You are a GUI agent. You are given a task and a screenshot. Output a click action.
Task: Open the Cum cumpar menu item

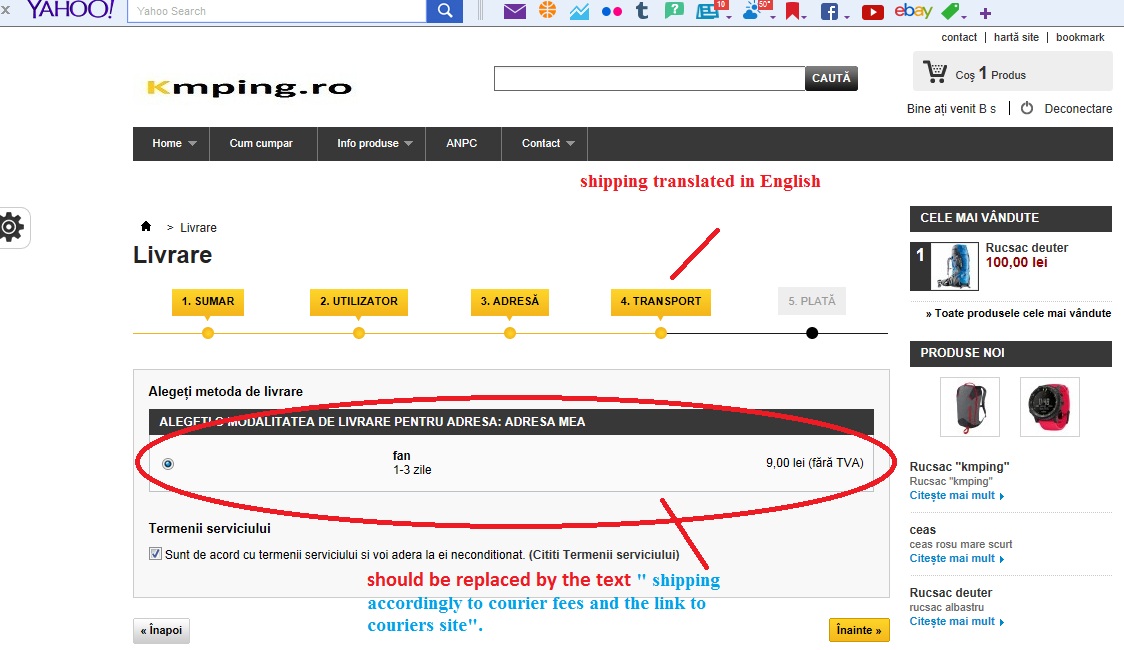[x=261, y=143]
